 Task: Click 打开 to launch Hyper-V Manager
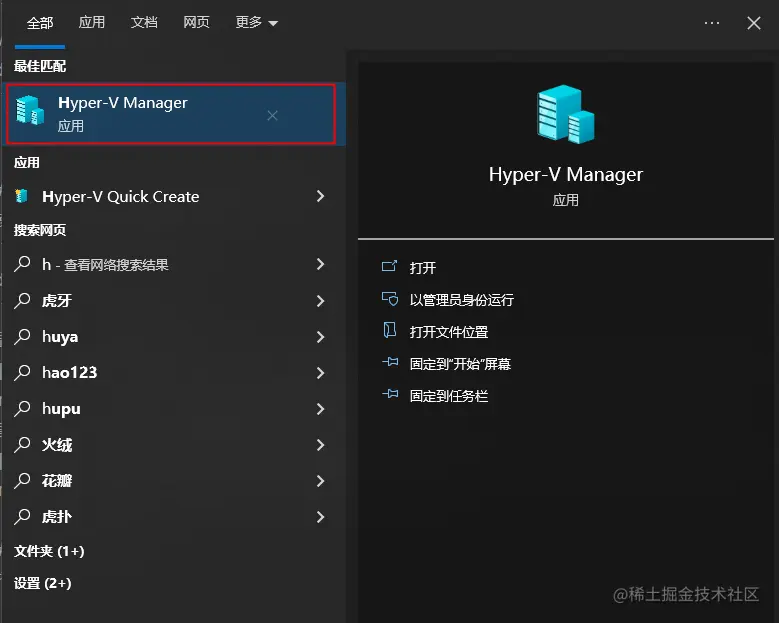coord(422,268)
